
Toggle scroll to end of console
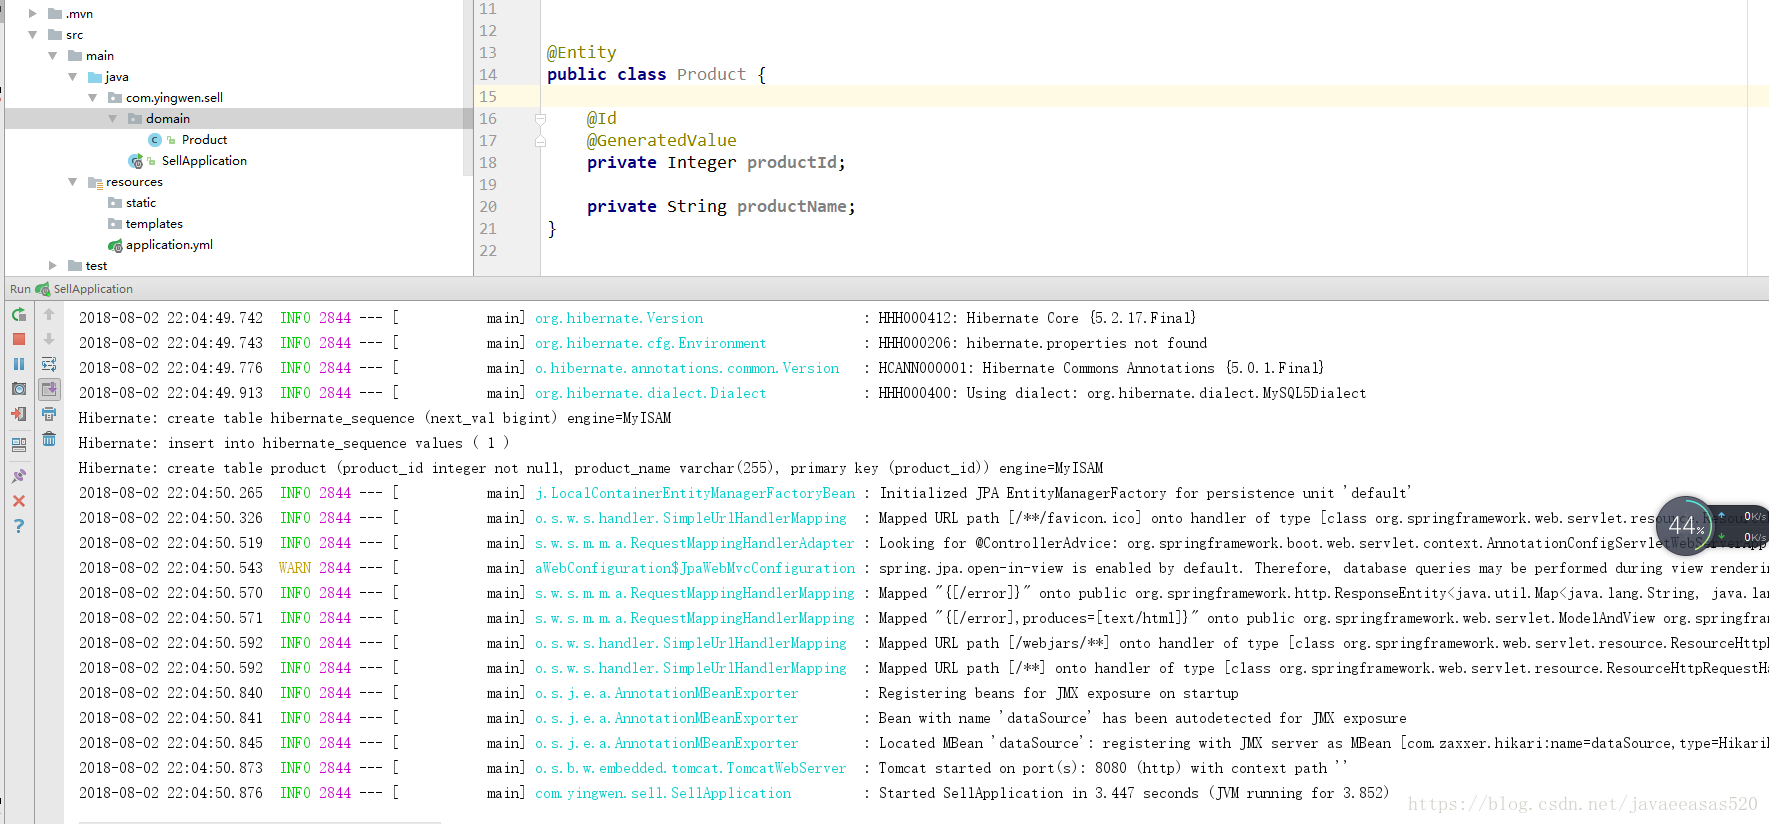point(49,389)
